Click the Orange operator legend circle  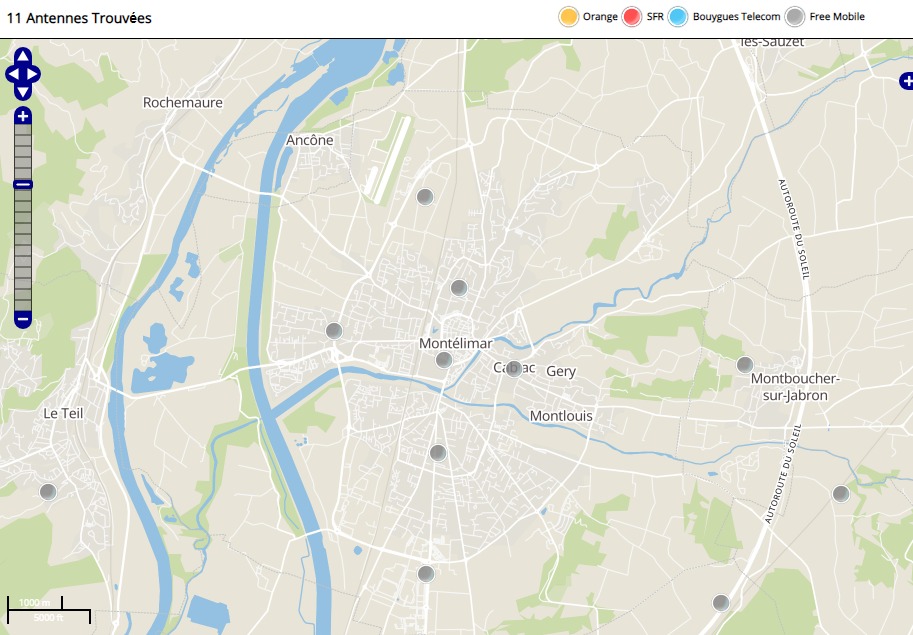569,16
